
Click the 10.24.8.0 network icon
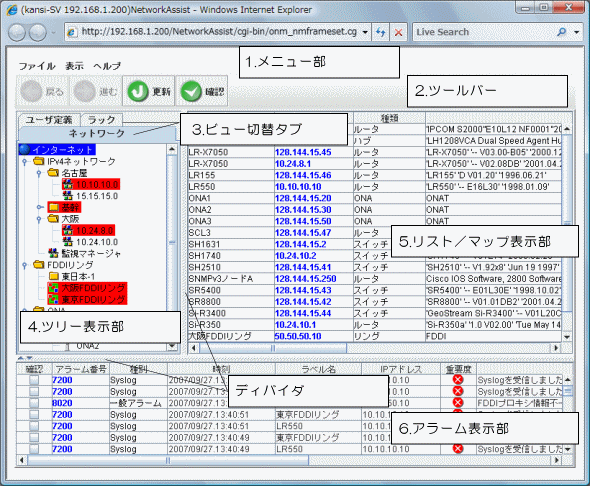click(68, 230)
